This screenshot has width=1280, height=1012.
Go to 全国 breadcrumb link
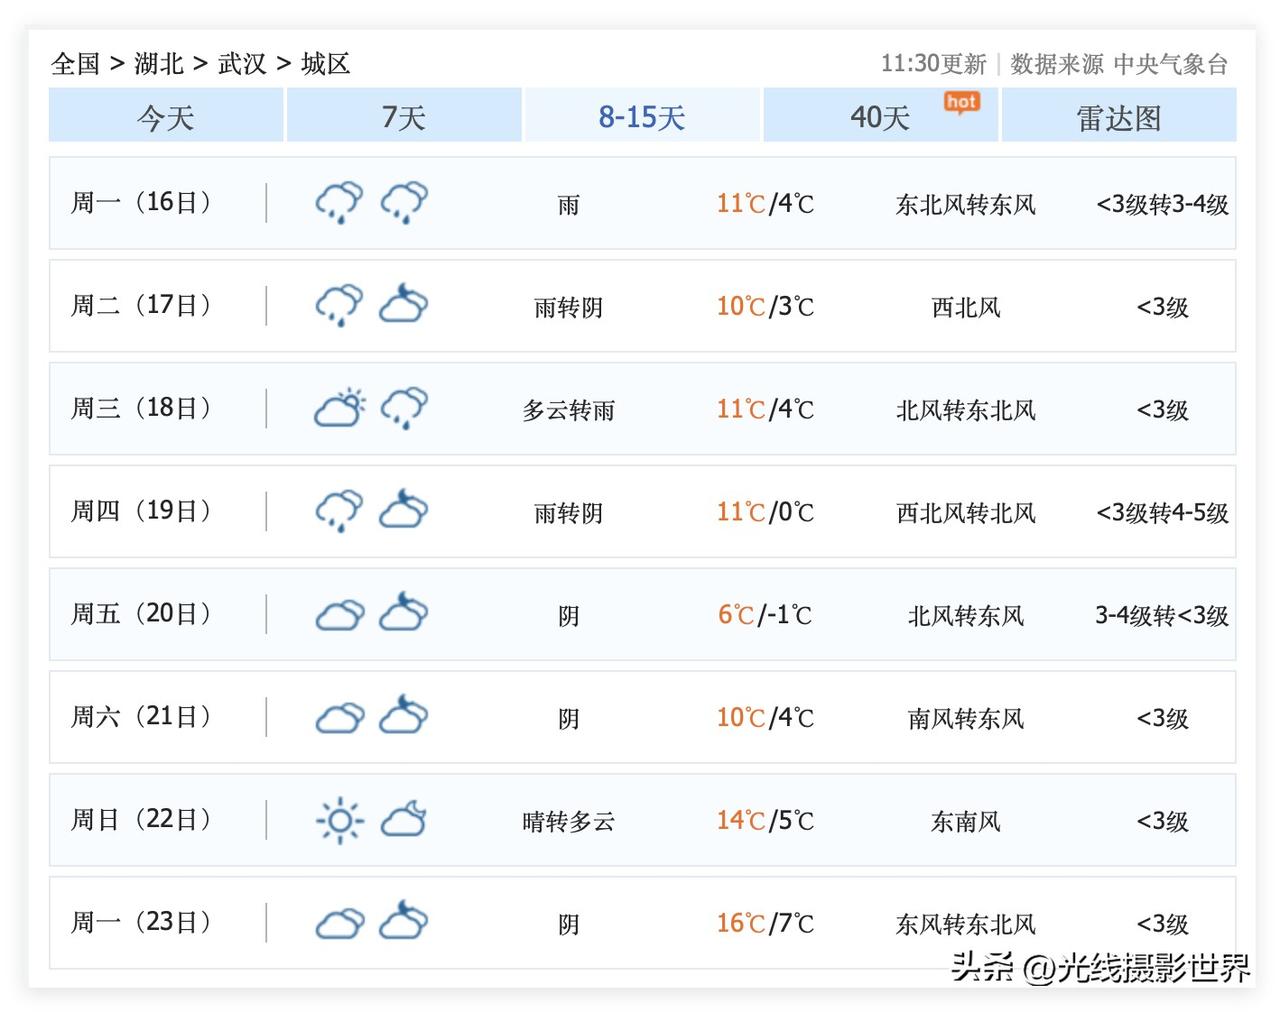point(76,64)
